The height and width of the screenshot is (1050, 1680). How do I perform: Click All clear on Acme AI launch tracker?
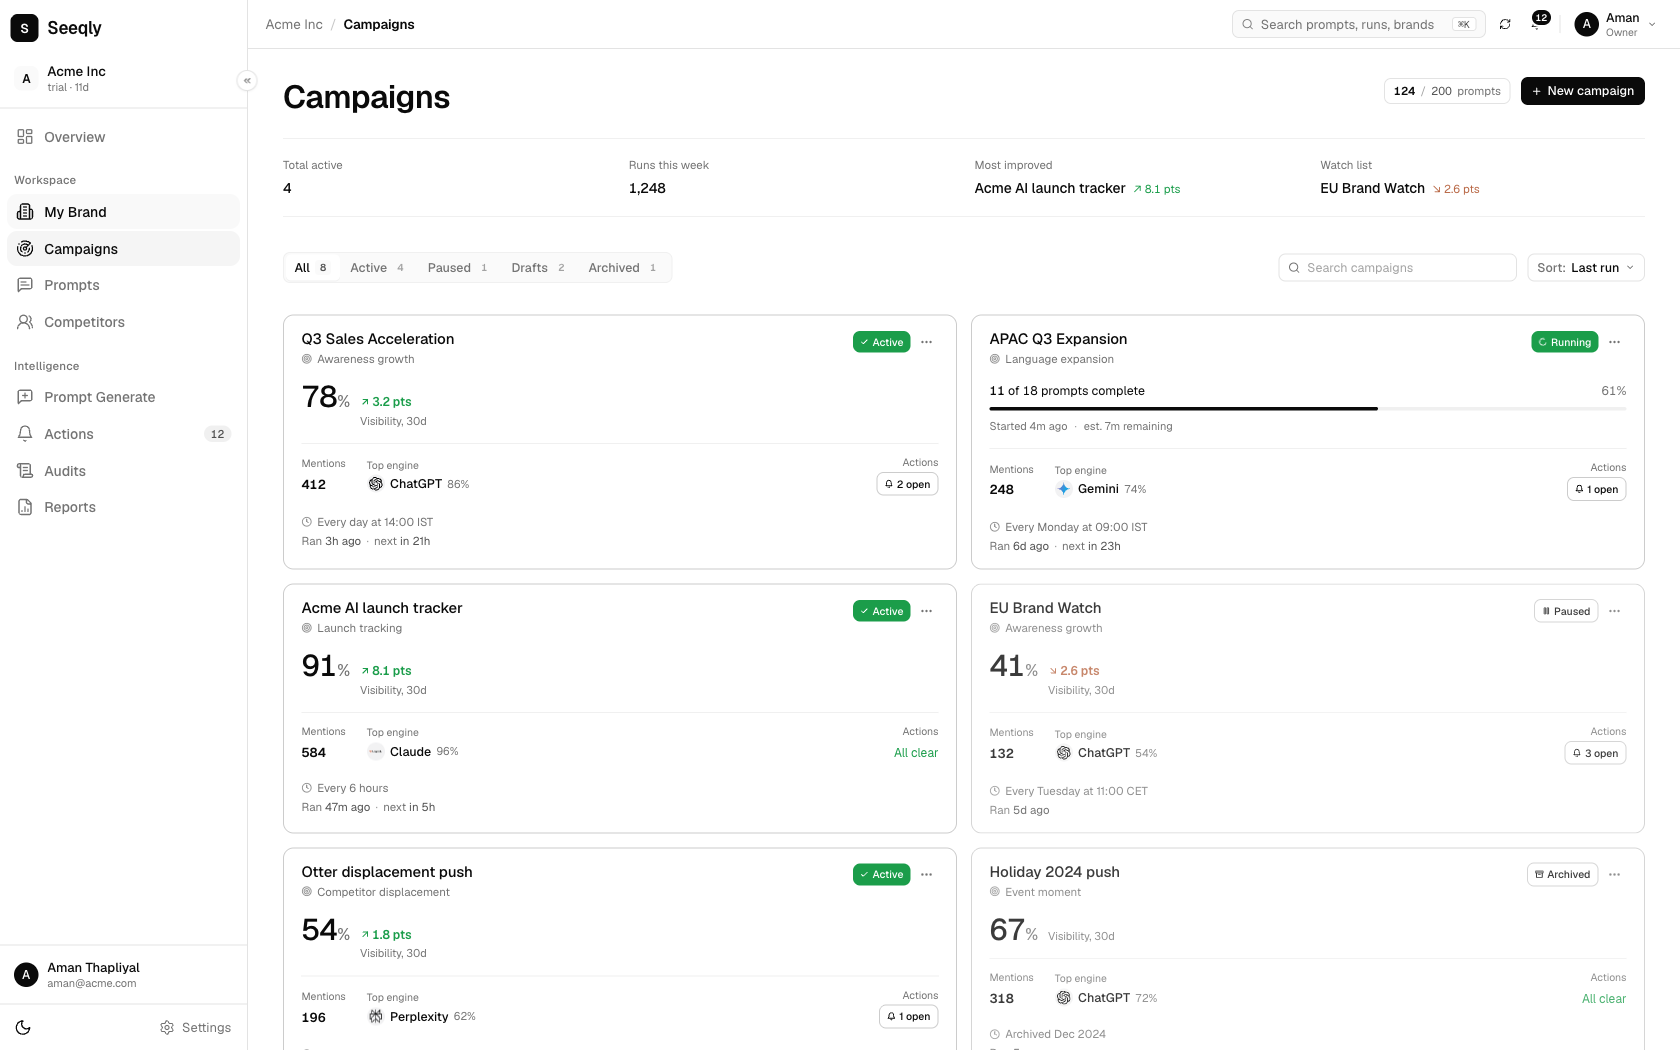[x=916, y=753]
